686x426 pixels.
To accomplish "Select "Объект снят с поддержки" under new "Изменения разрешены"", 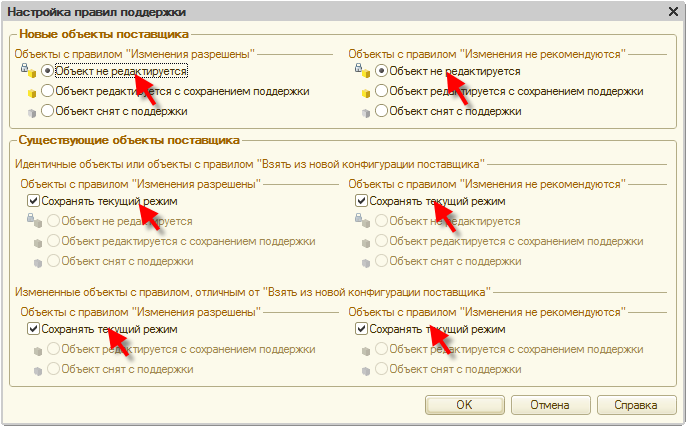I will pyautogui.click(x=47, y=111).
